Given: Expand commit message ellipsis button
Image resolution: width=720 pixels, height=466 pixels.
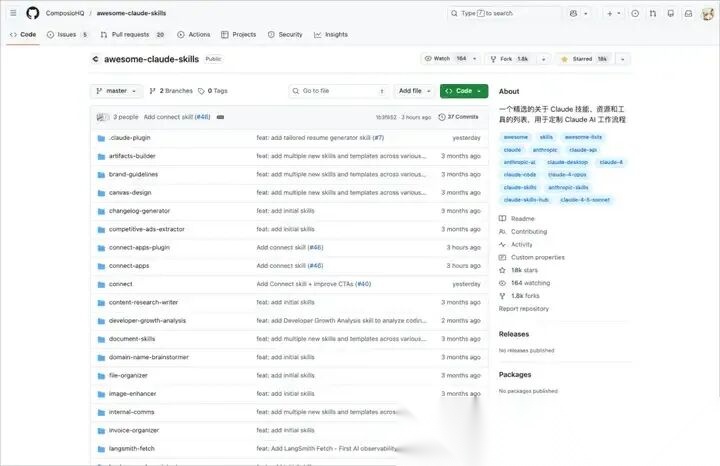Looking at the screenshot, I should pos(220,117).
